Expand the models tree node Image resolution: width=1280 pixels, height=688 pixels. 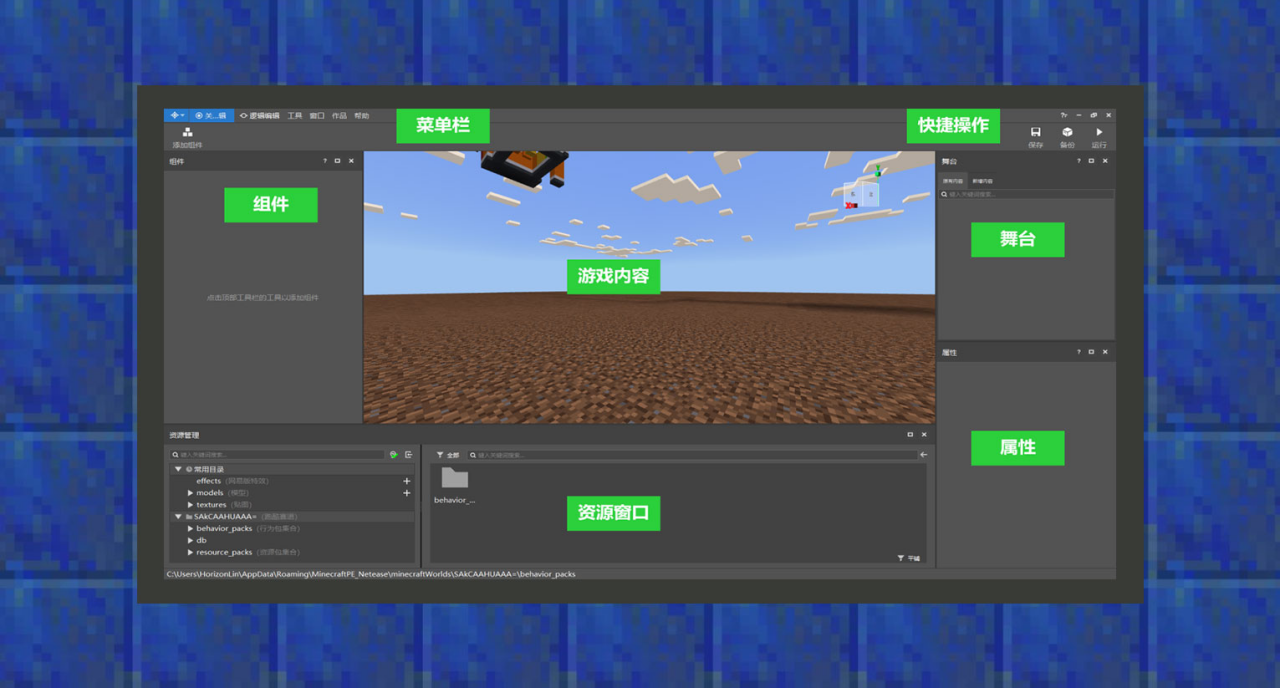190,493
